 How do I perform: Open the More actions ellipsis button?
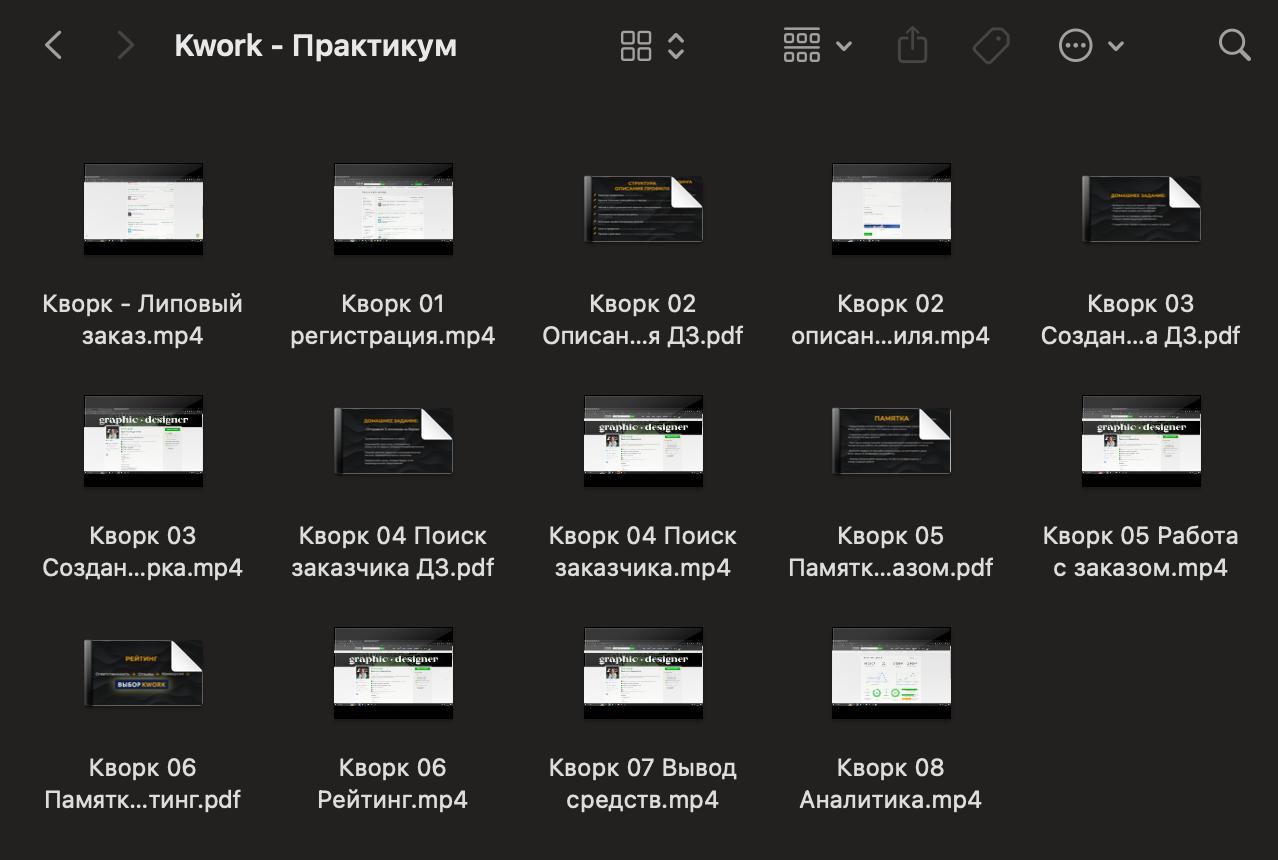(x=1075, y=45)
